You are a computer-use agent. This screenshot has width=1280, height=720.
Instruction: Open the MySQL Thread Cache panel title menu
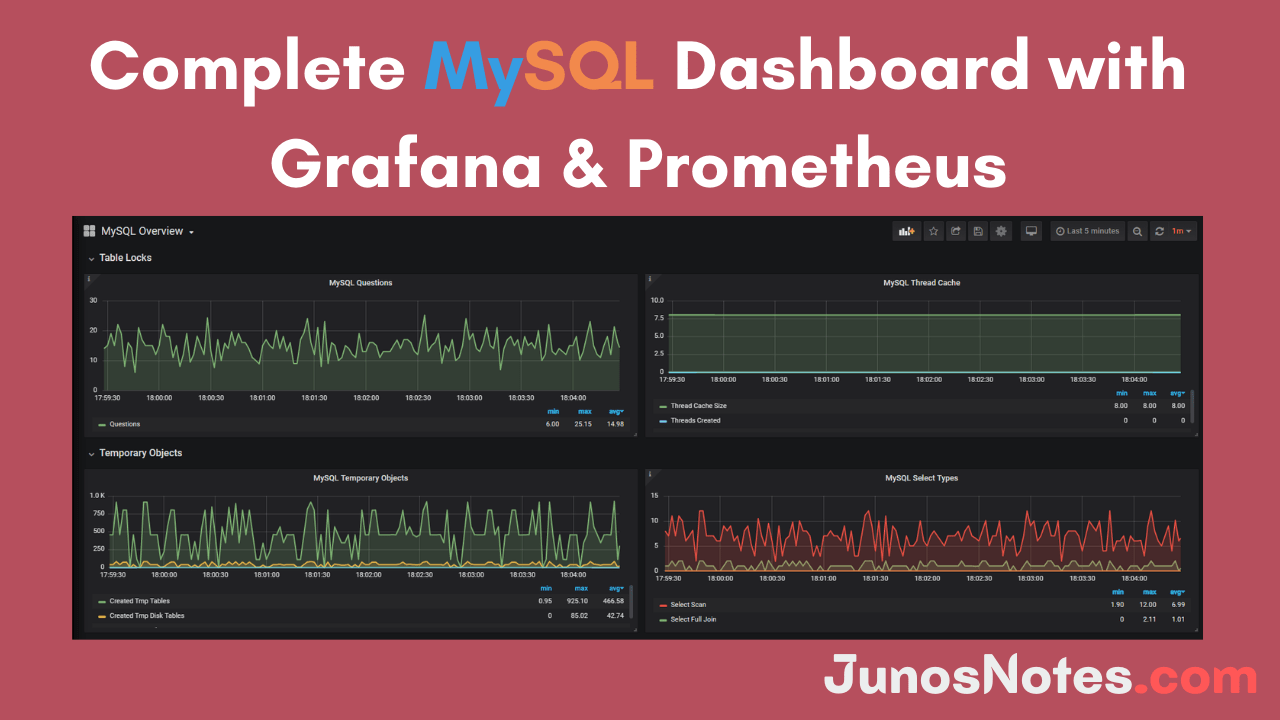coord(921,283)
